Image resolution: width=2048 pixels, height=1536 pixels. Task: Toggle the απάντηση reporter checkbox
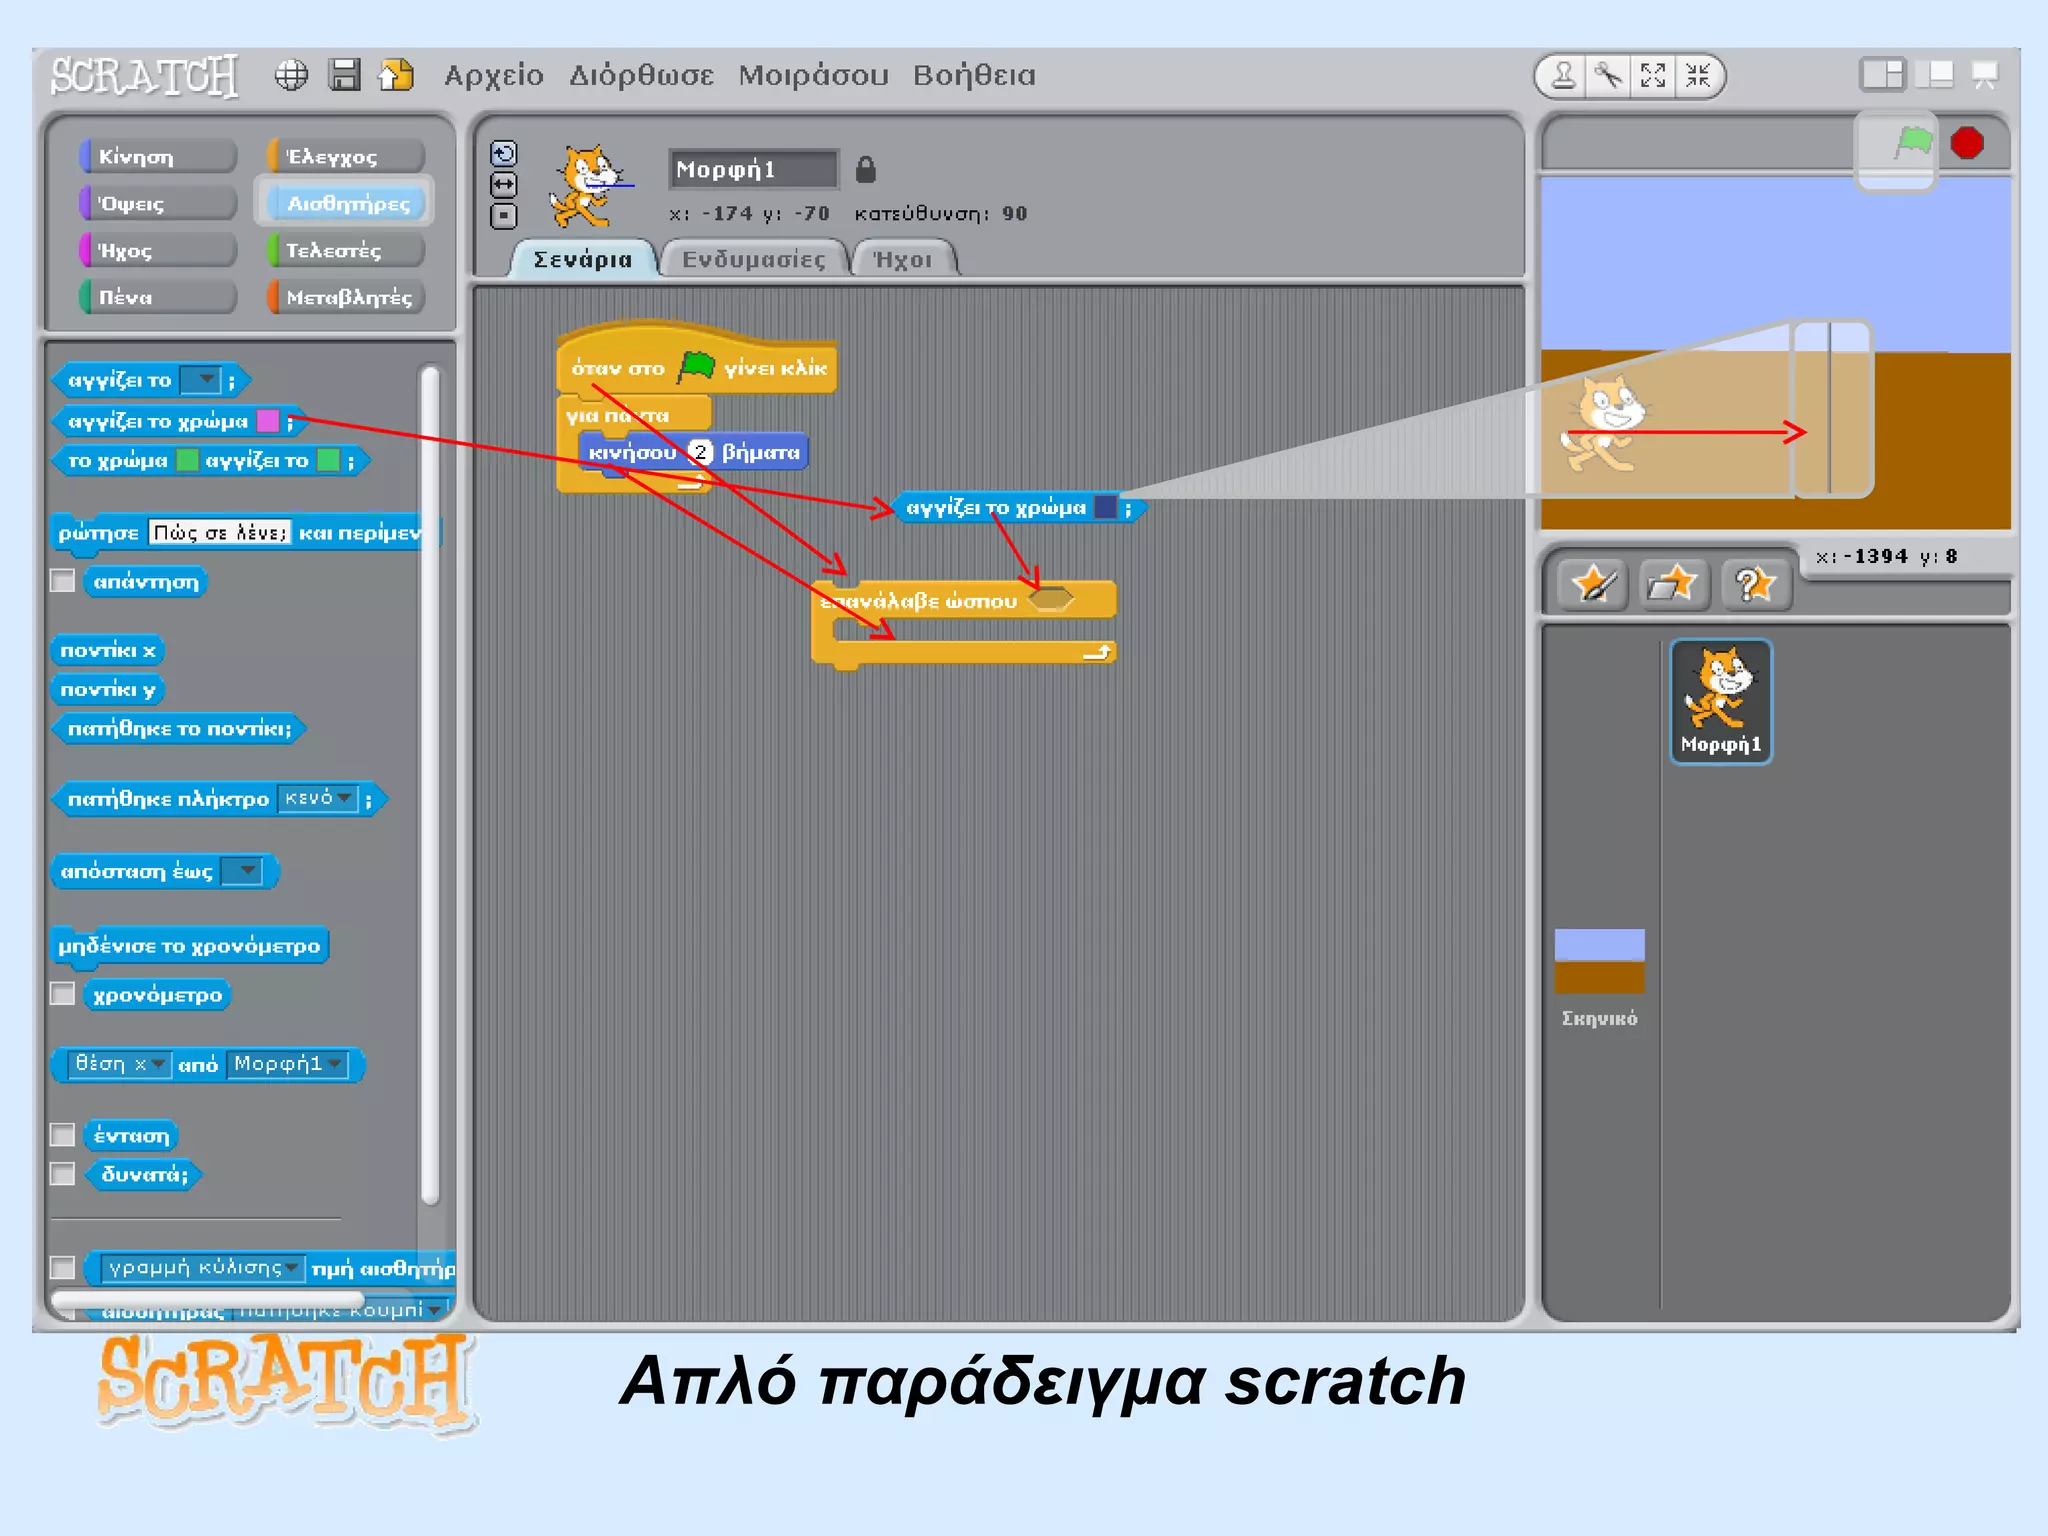pos(63,581)
